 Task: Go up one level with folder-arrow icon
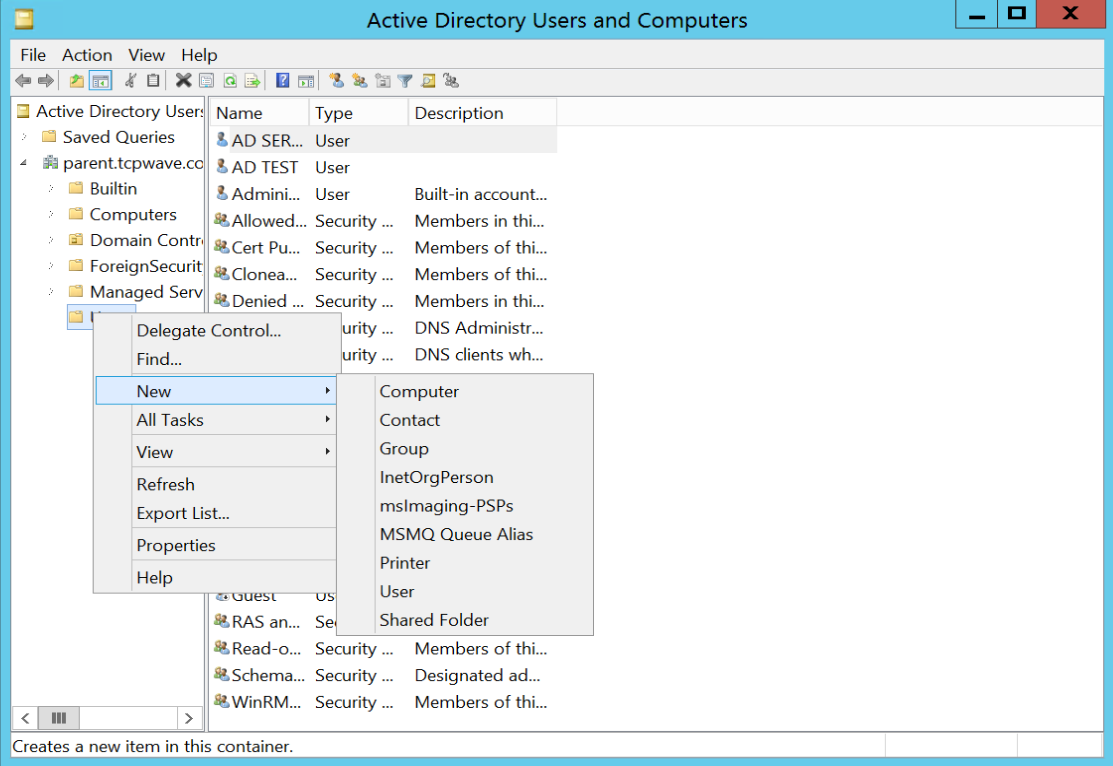click(x=77, y=81)
